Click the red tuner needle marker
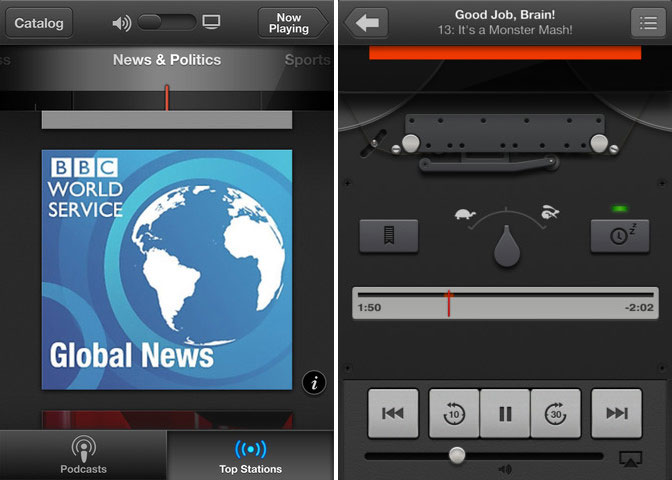 pyautogui.click(x=167, y=98)
